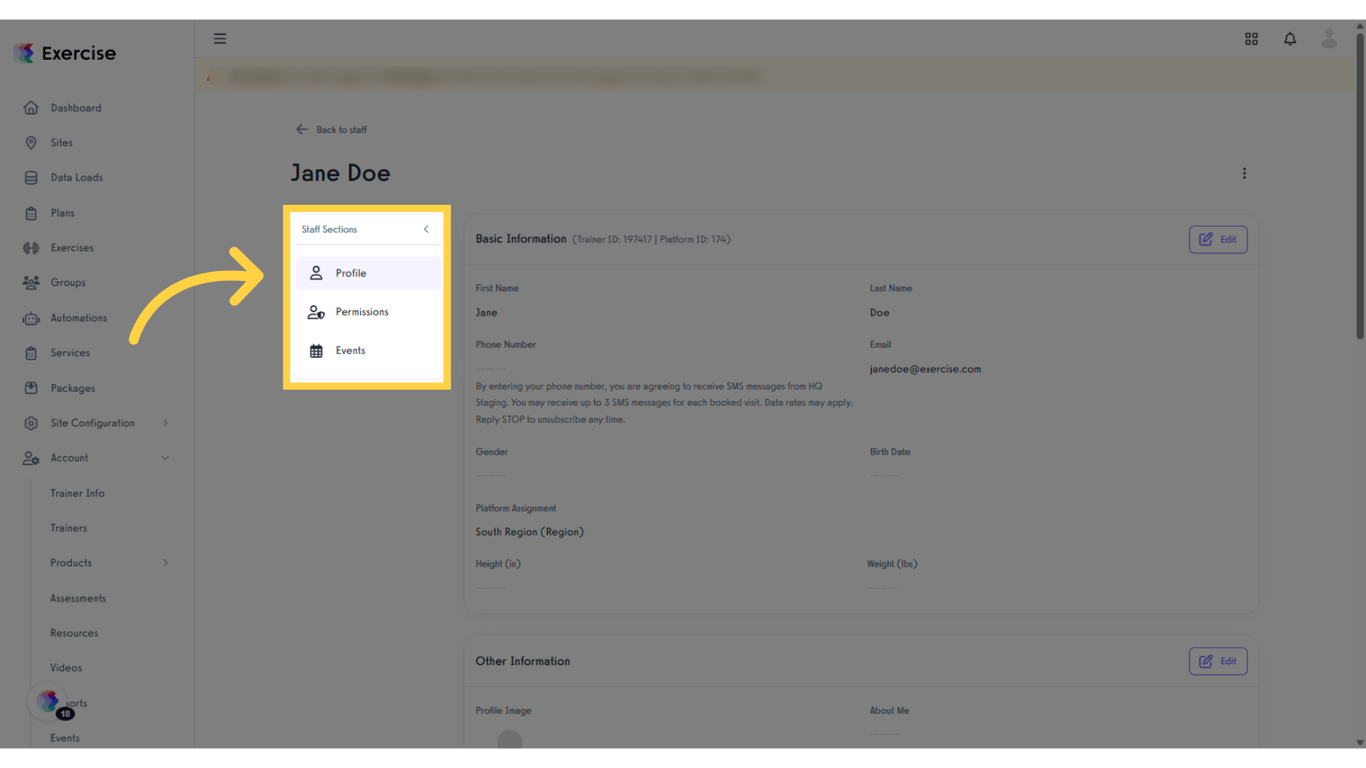Image resolution: width=1366 pixels, height=768 pixels.
Task: Click the Dashboard home icon
Action: (x=31, y=108)
